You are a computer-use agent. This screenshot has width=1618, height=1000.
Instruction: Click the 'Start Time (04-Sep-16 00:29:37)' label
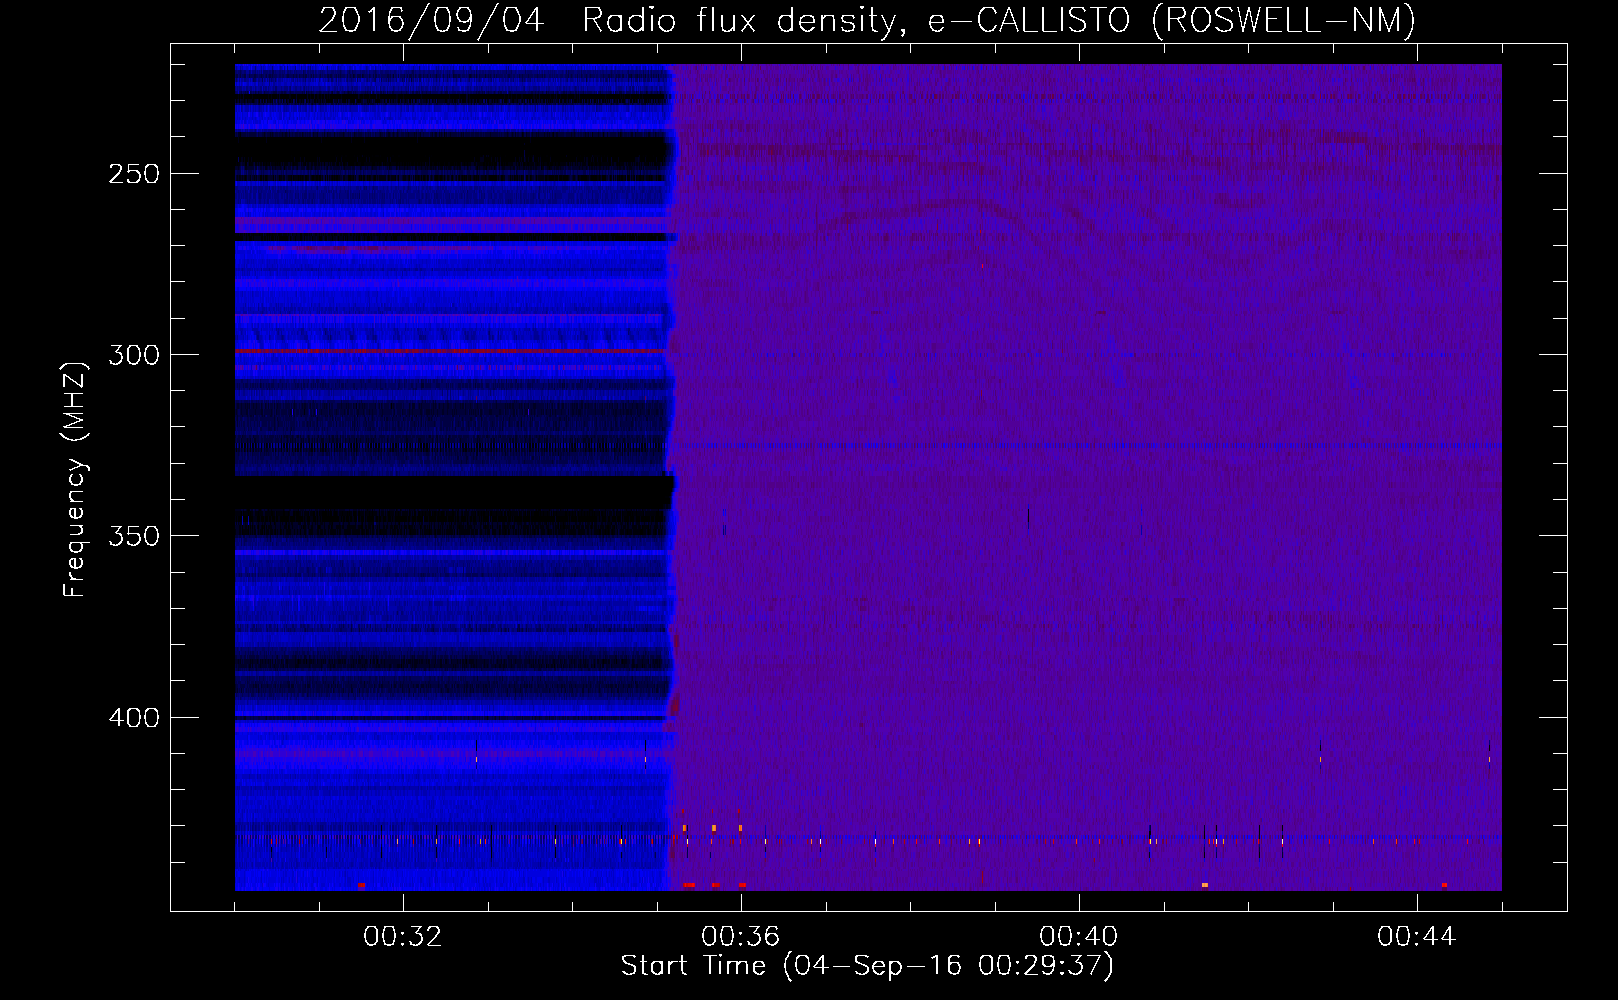point(867,966)
